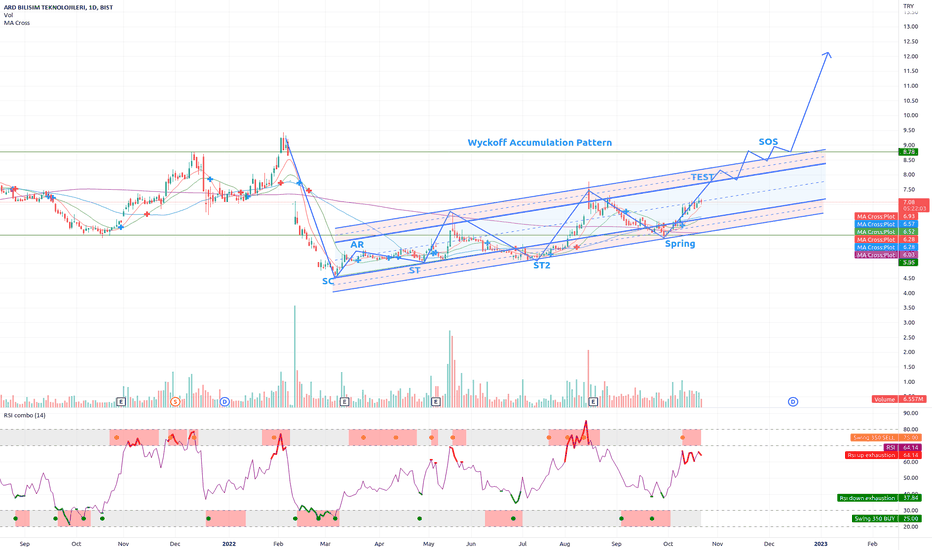Click the MA Cross:Plot label 6.52

pos(886,232)
